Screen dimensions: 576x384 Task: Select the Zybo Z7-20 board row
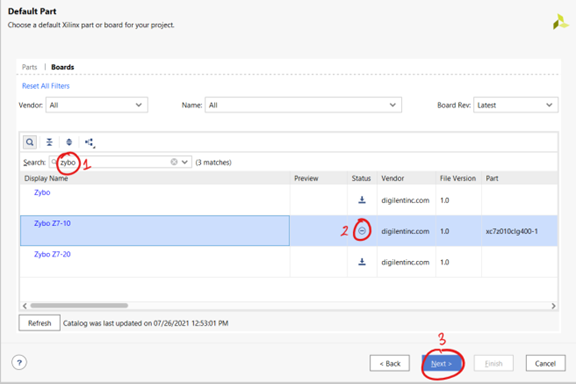coord(289,262)
